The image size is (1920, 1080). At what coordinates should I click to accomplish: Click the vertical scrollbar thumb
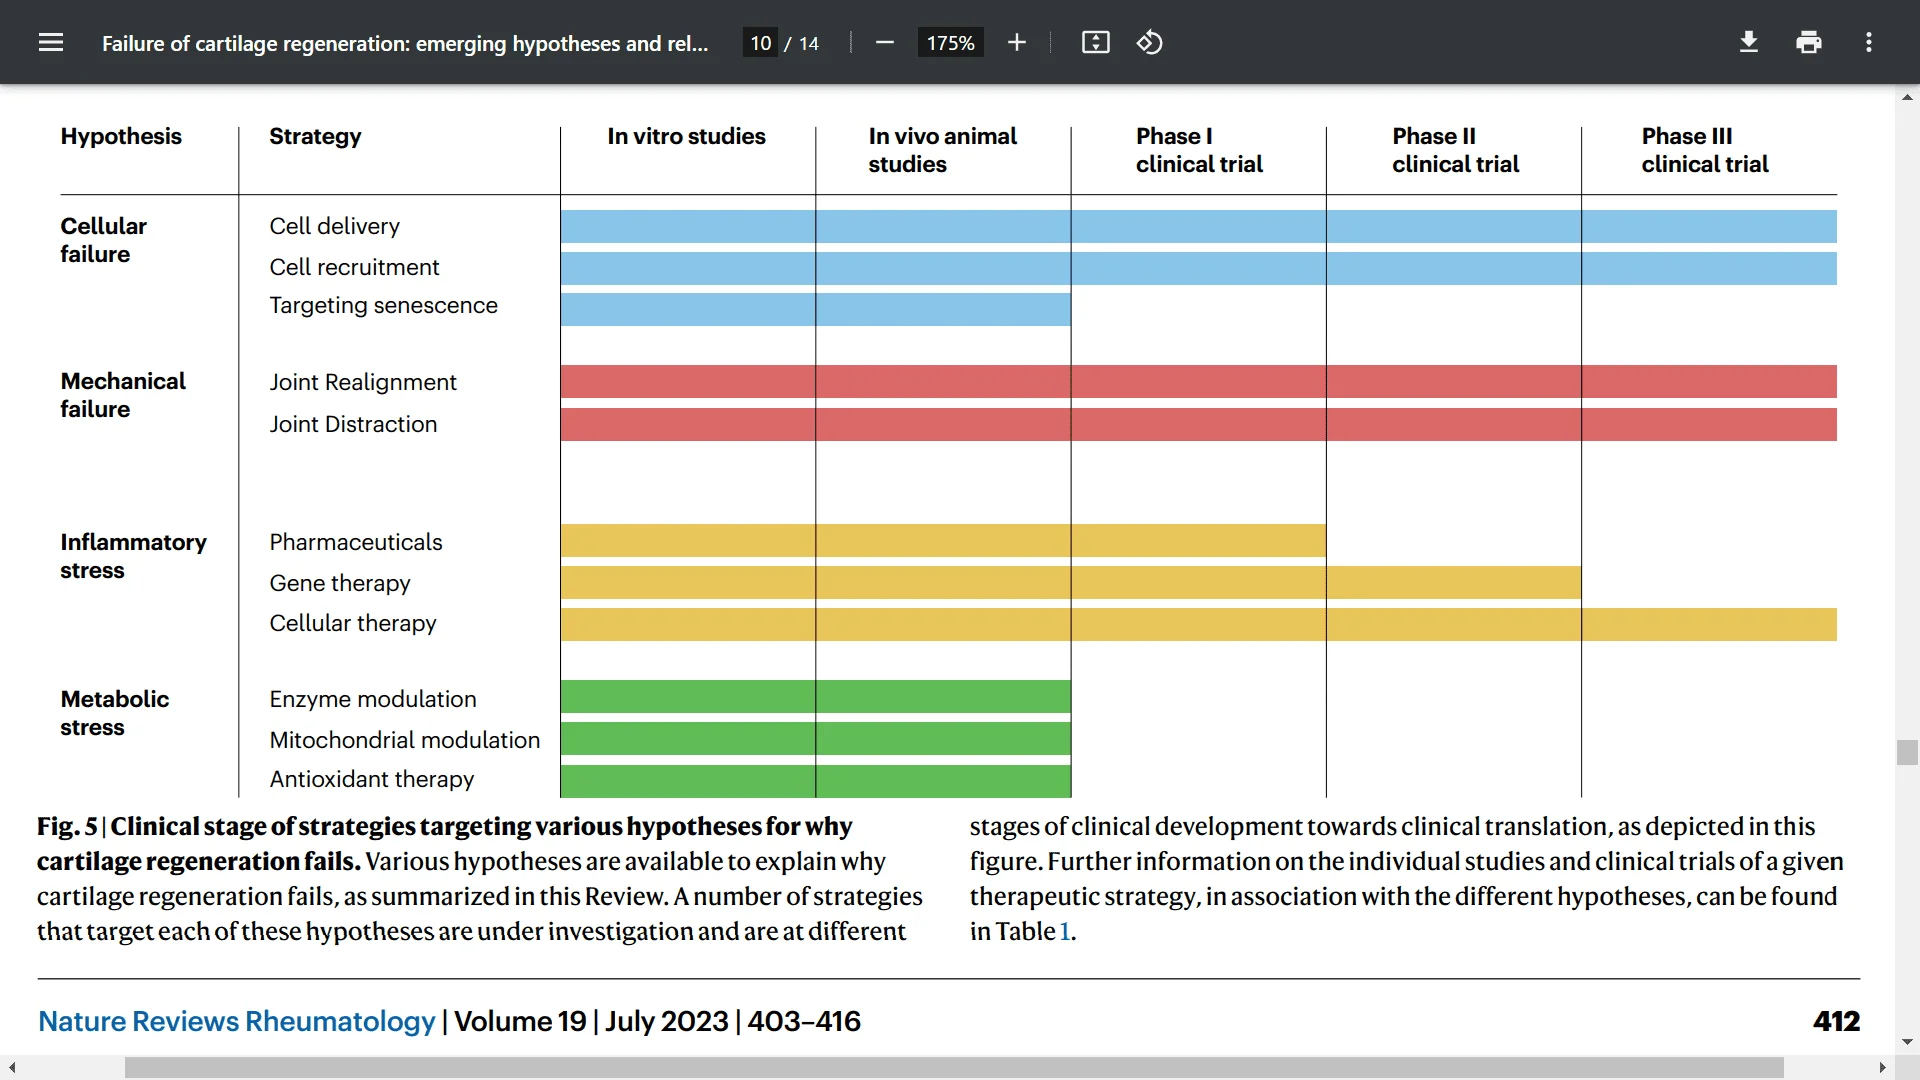pyautogui.click(x=1907, y=752)
